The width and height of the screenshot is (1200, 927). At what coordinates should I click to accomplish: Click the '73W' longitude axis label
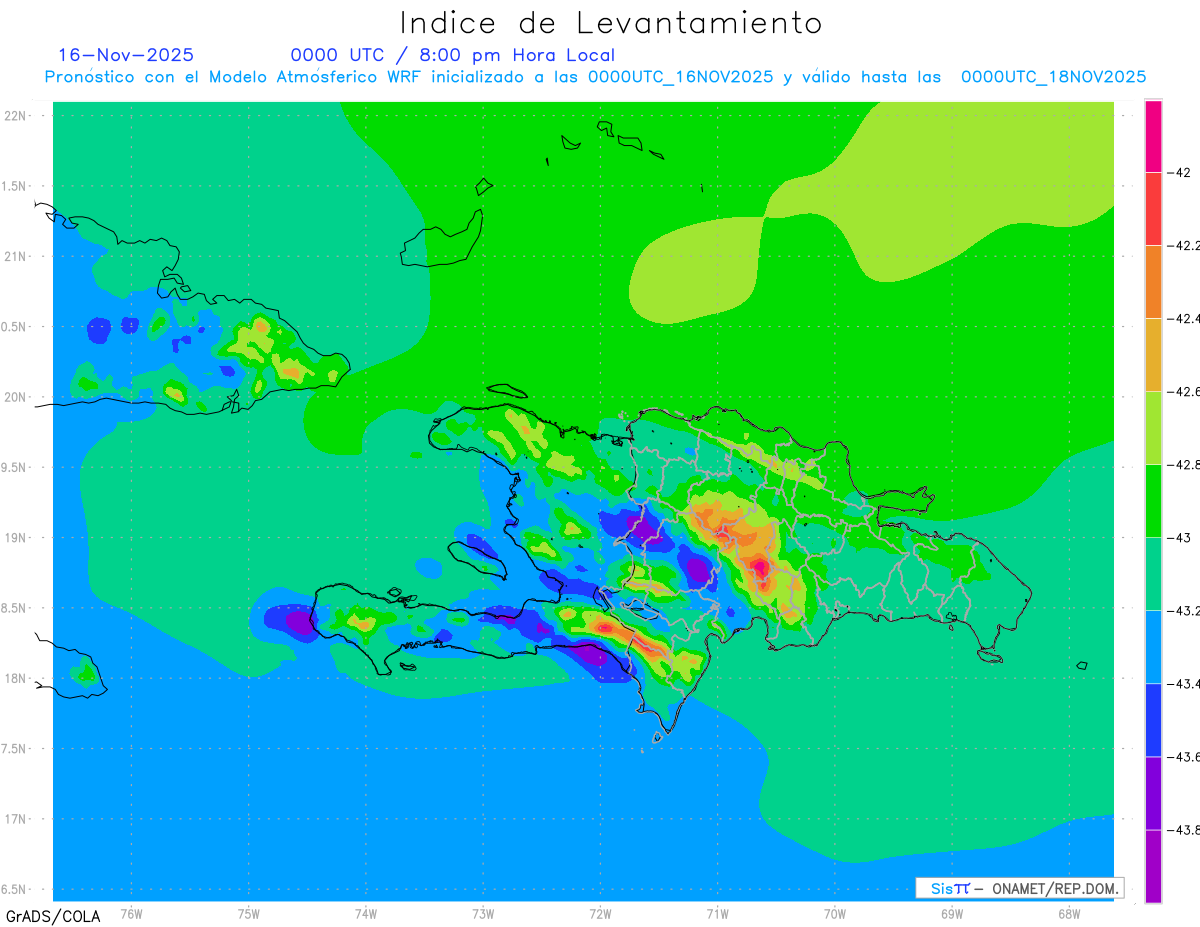[x=483, y=913]
